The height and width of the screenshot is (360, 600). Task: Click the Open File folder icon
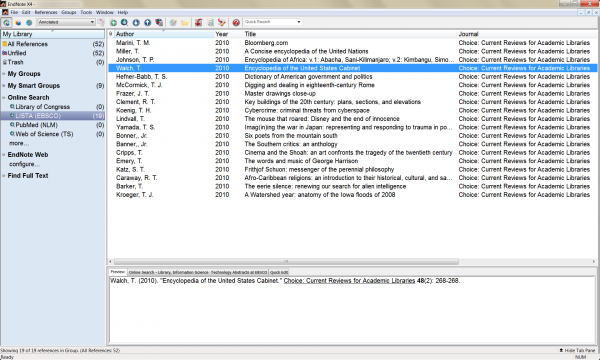185,23
